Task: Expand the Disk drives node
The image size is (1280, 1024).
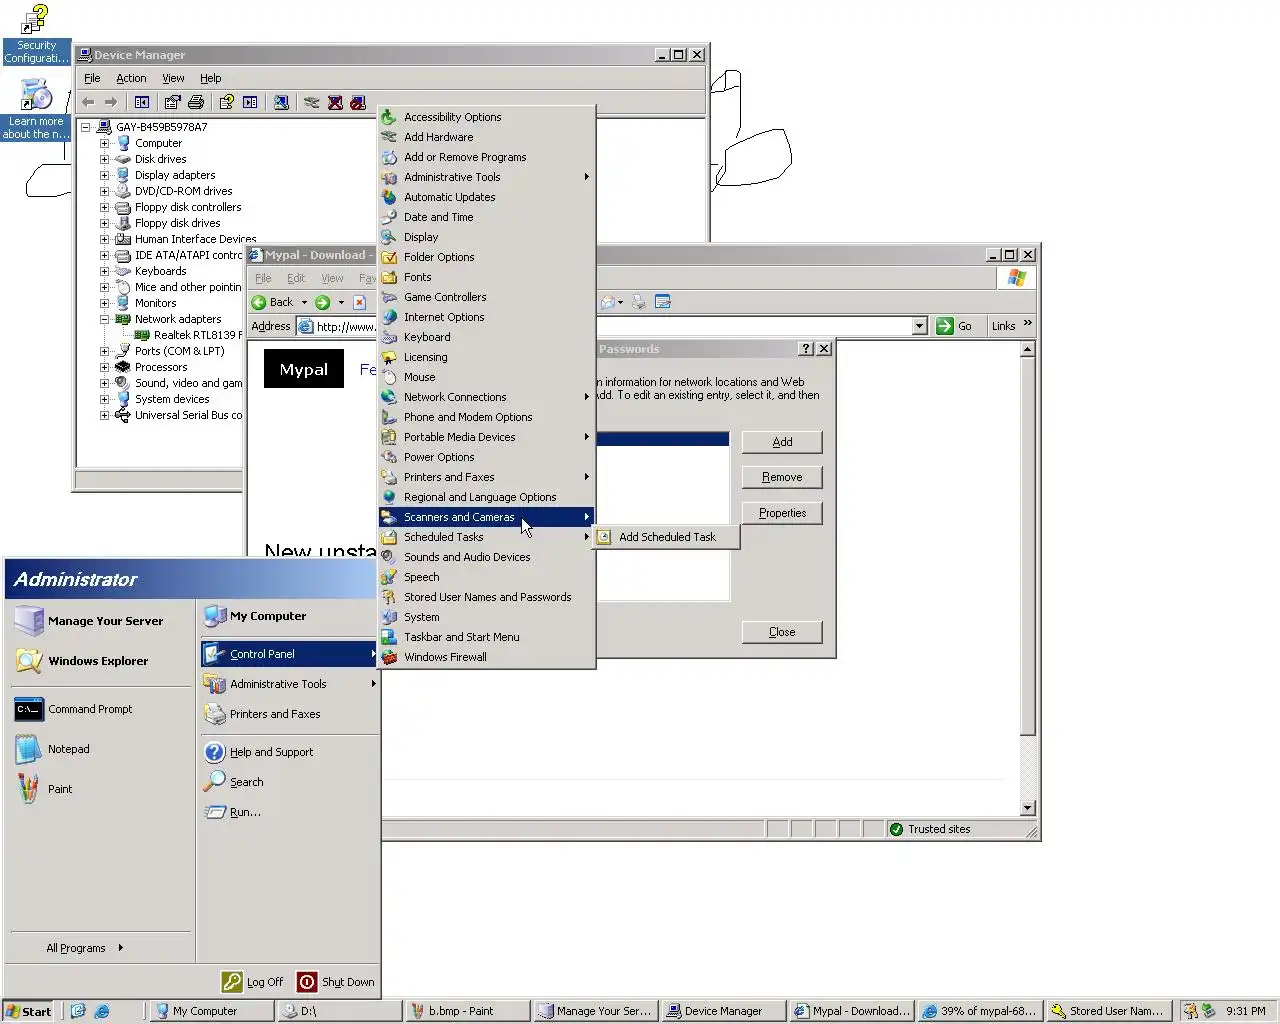Action: [104, 159]
